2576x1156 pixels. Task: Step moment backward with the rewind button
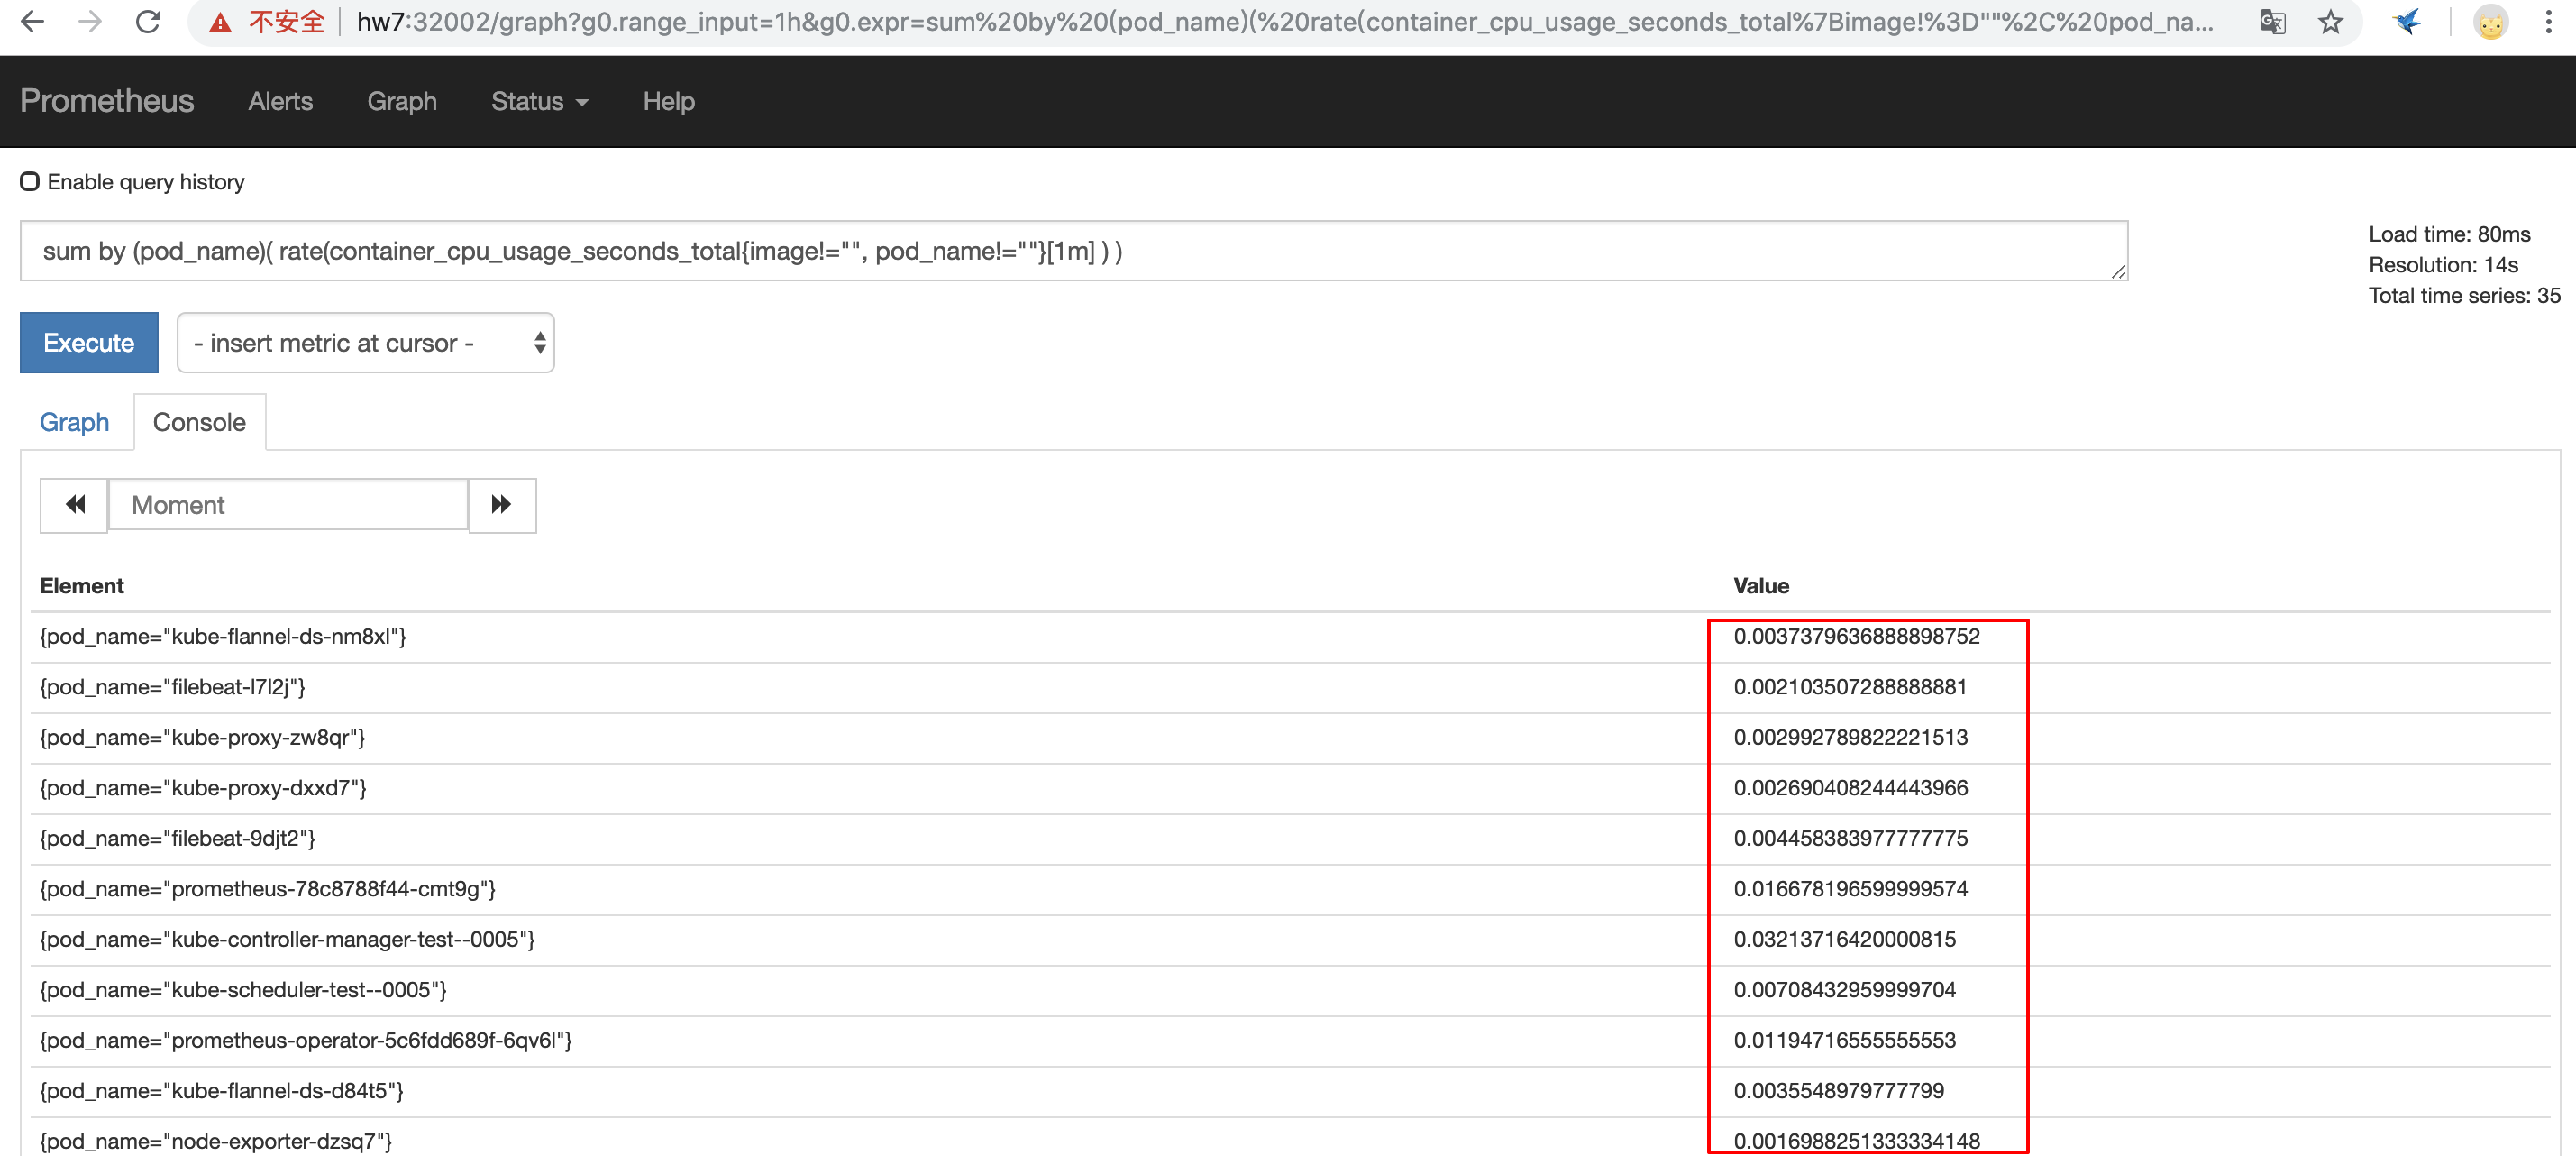(74, 505)
